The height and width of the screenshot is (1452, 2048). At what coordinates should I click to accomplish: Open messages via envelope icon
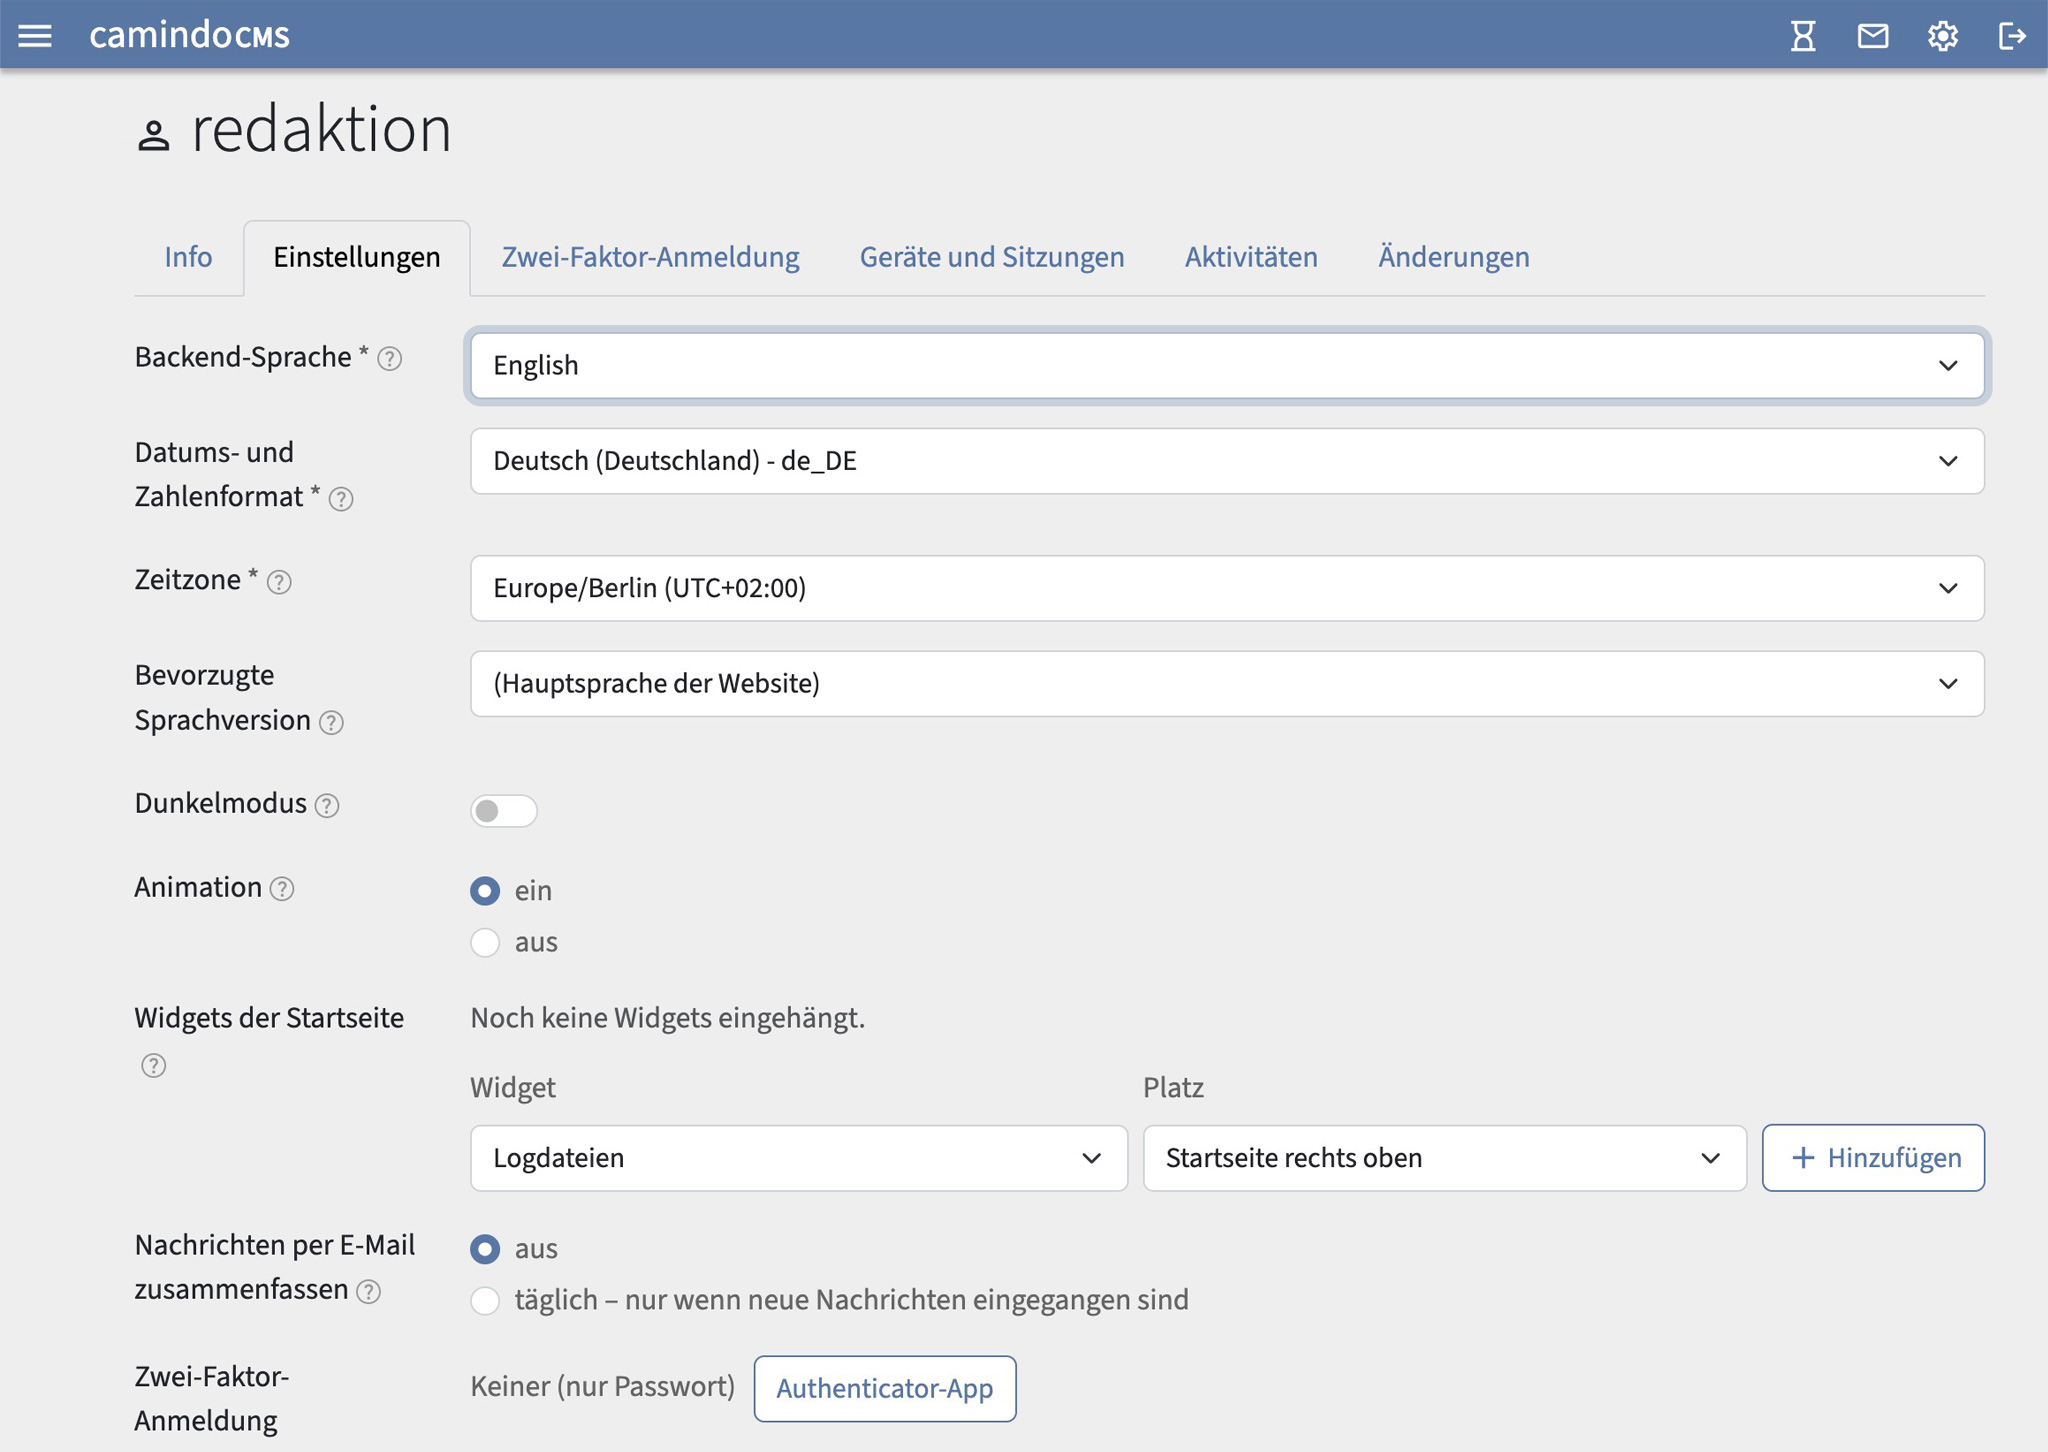[x=1873, y=36]
